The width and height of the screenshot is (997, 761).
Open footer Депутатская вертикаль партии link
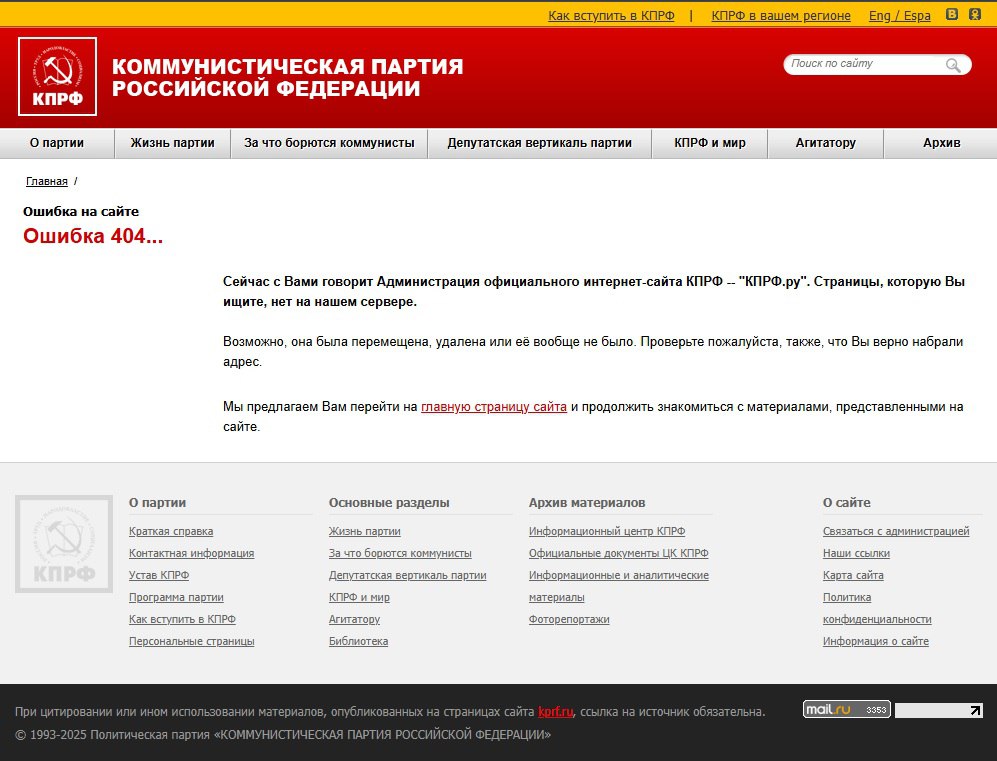408,575
